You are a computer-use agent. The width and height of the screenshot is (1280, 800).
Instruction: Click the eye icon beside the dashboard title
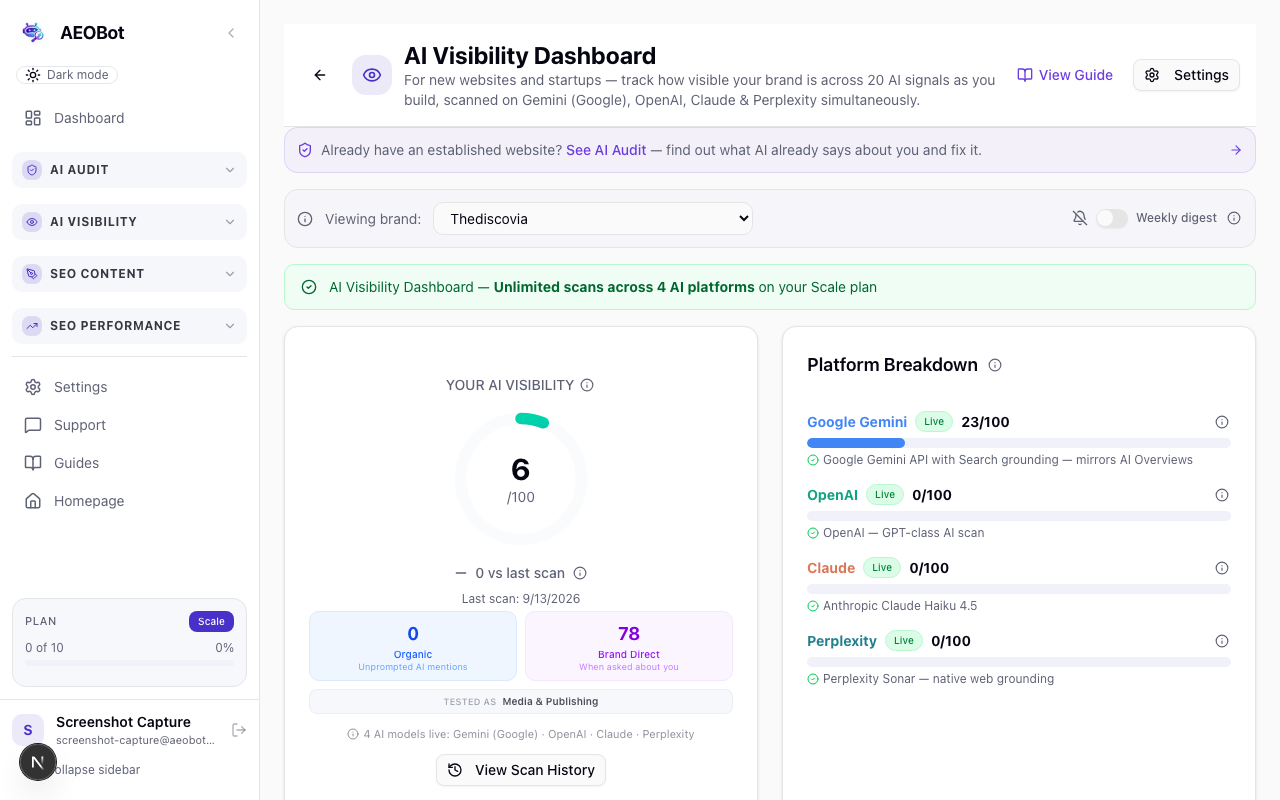point(372,75)
